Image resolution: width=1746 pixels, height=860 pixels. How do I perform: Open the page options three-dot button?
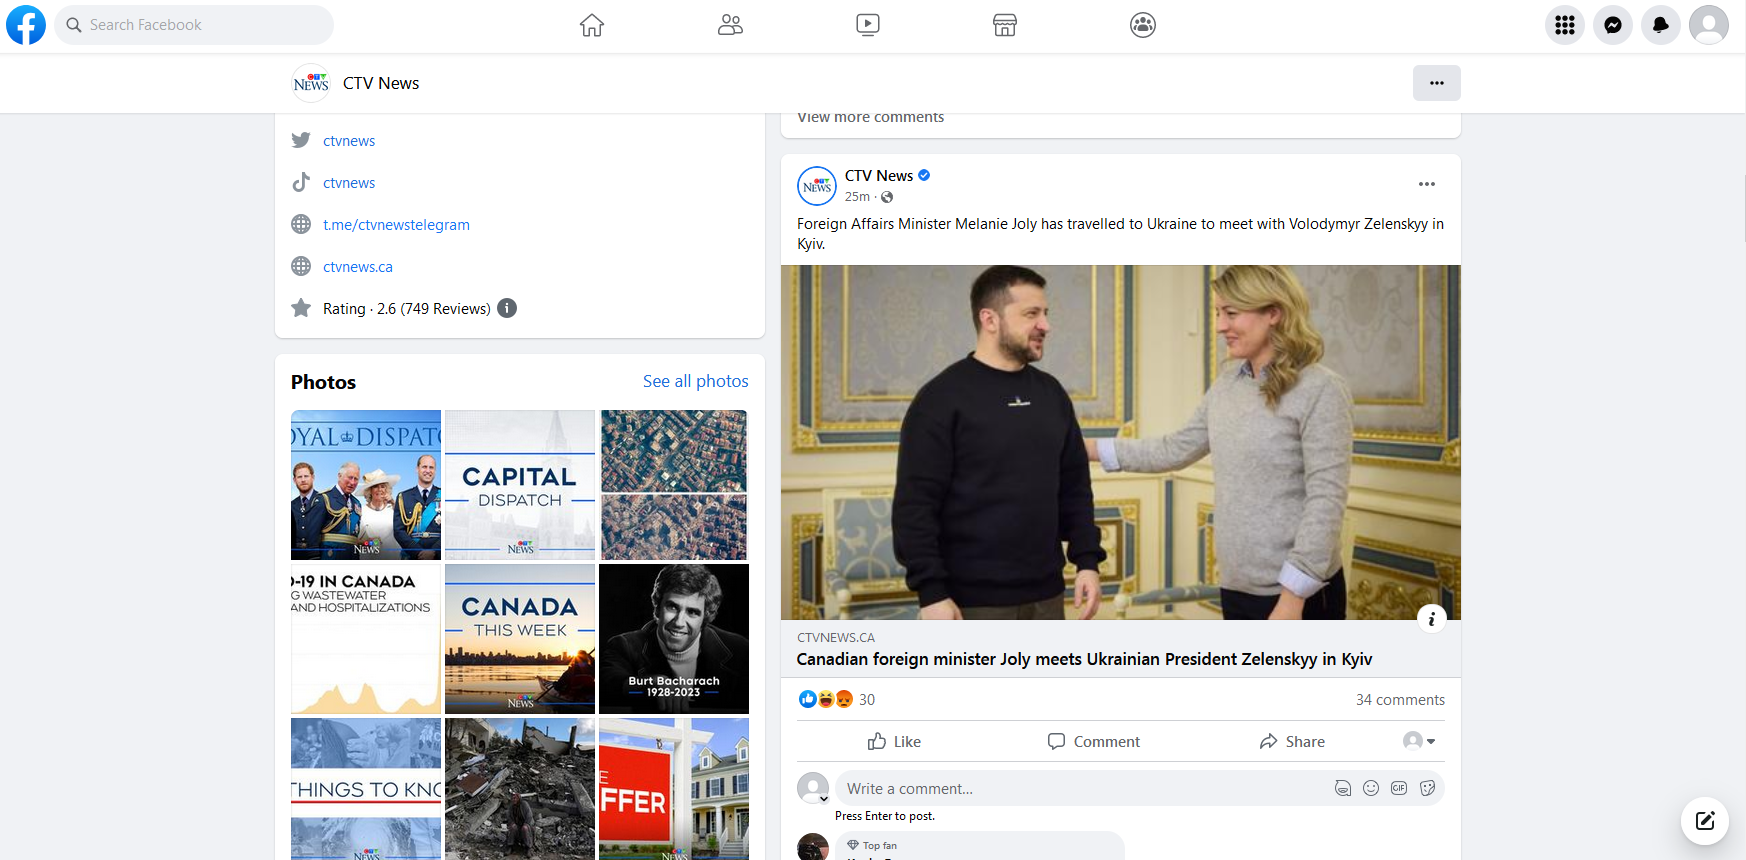pos(1437,83)
